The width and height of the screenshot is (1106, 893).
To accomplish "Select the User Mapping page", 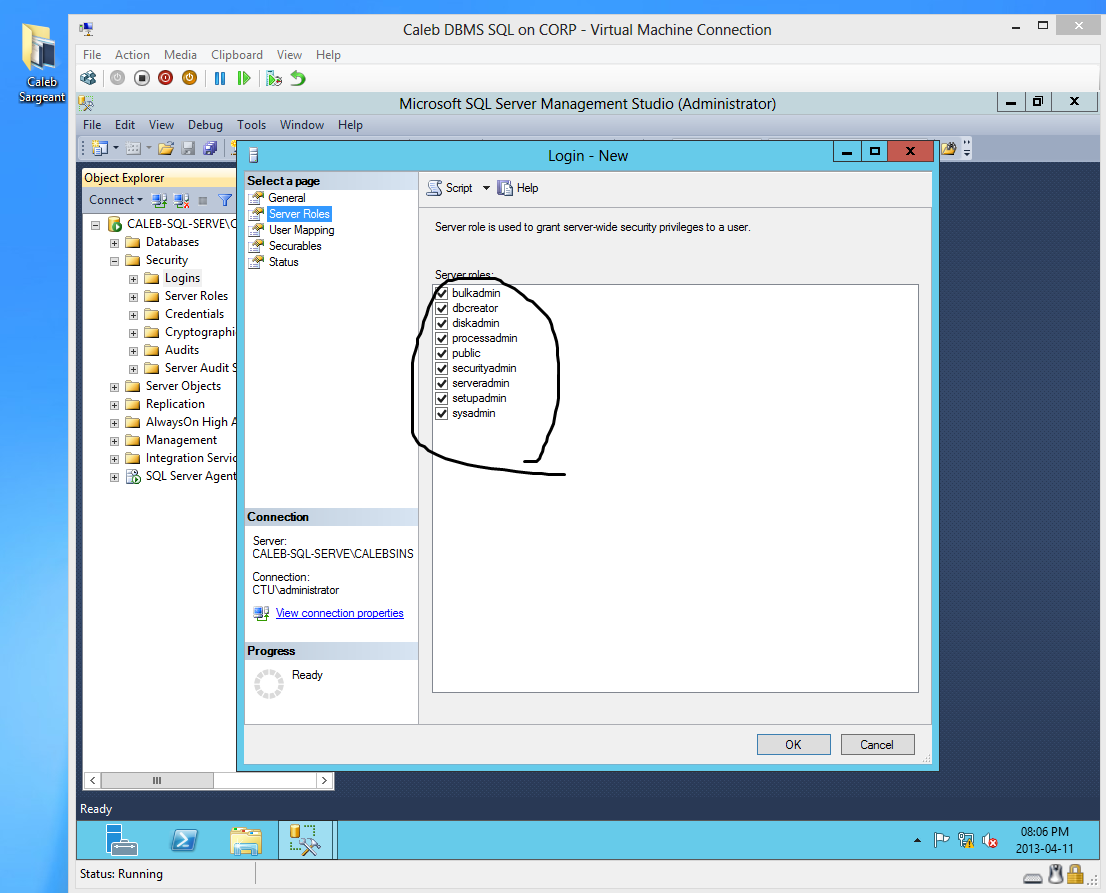I will [x=301, y=230].
